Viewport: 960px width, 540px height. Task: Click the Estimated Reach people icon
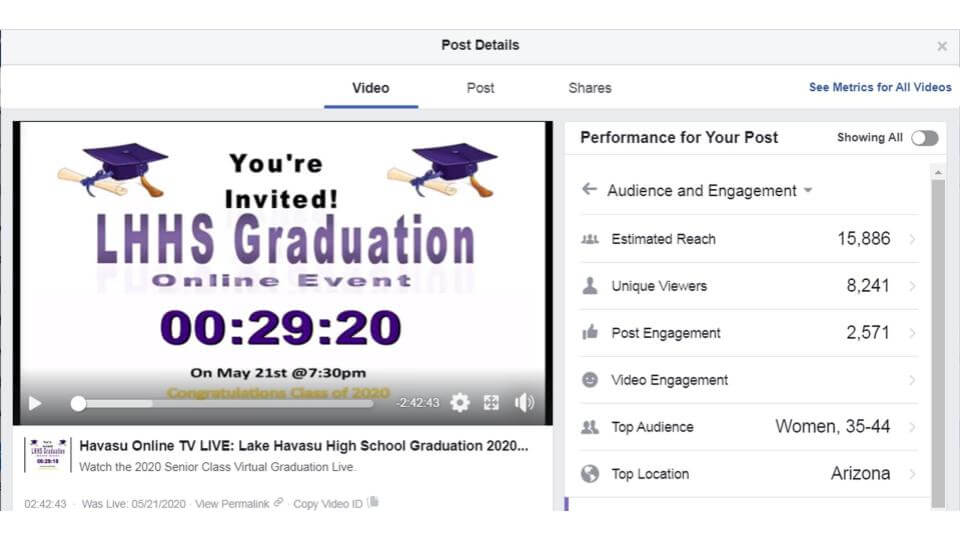590,239
